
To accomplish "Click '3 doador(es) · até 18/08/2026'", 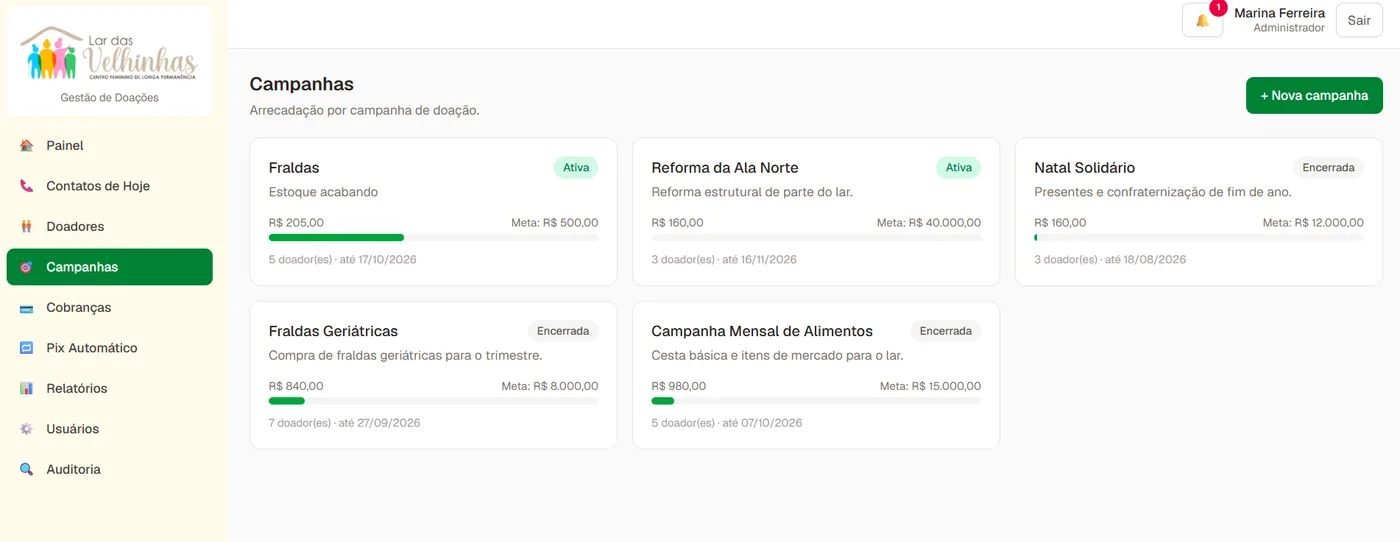I will pos(1110,259).
